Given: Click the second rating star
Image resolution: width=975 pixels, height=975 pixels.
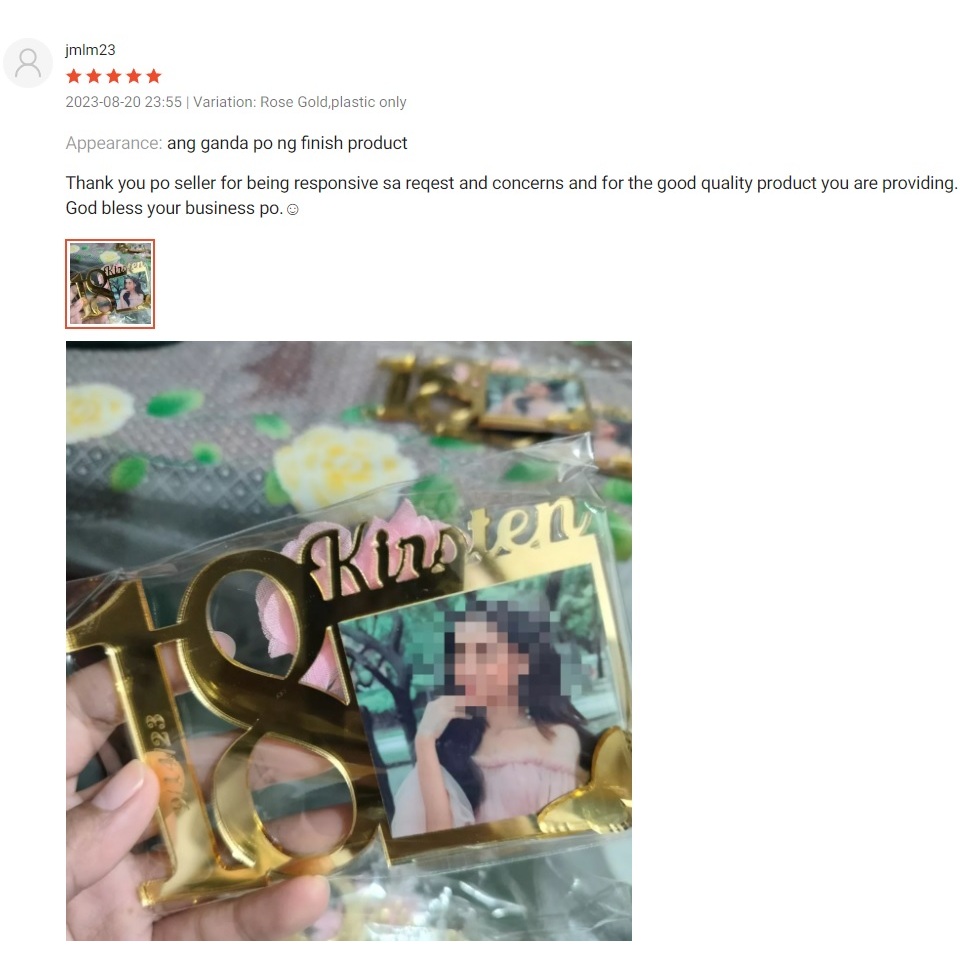Looking at the screenshot, I should (x=94, y=76).
